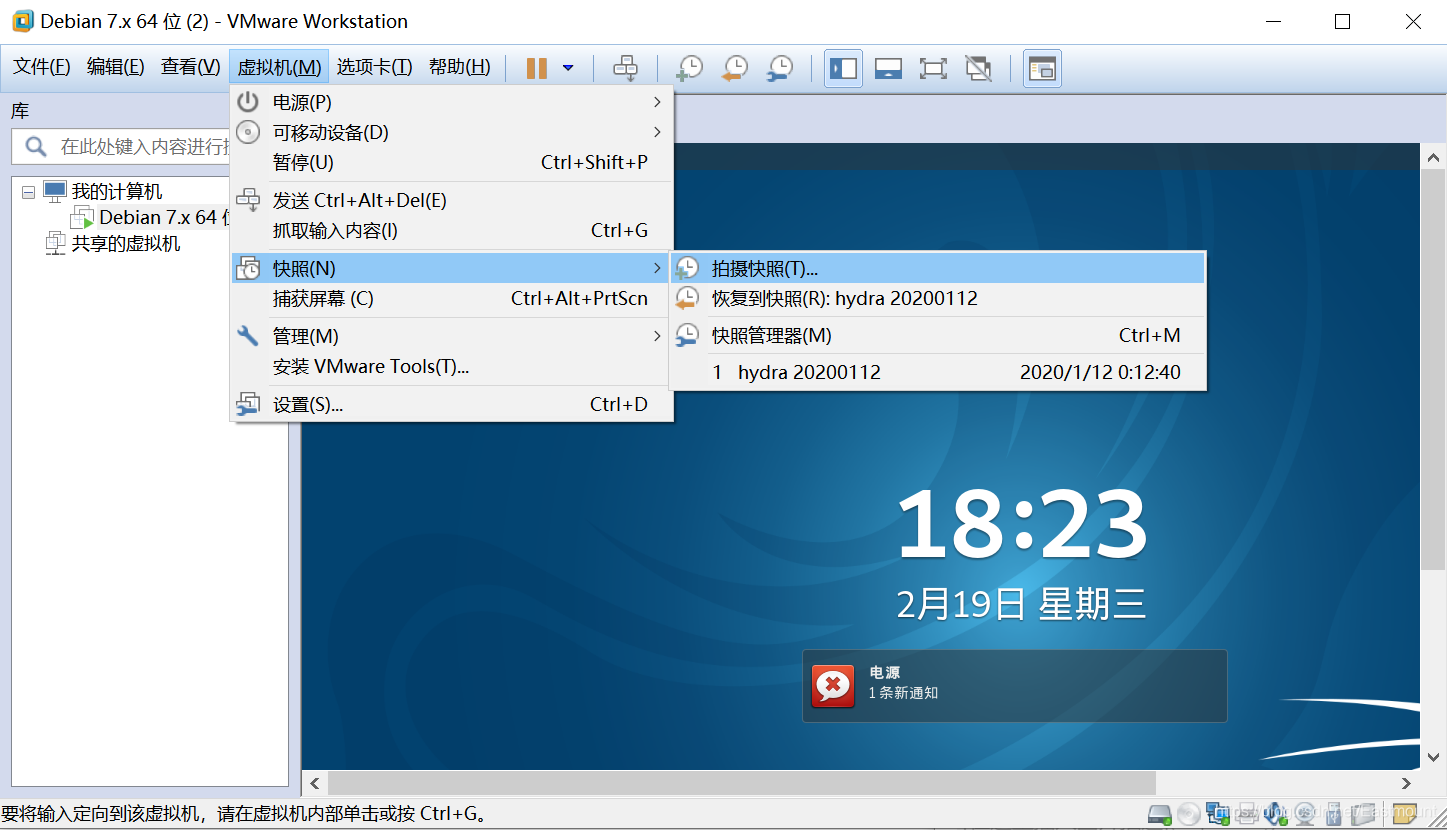
Task: Switch to Unity mode toolbar icon
Action: click(x=978, y=68)
